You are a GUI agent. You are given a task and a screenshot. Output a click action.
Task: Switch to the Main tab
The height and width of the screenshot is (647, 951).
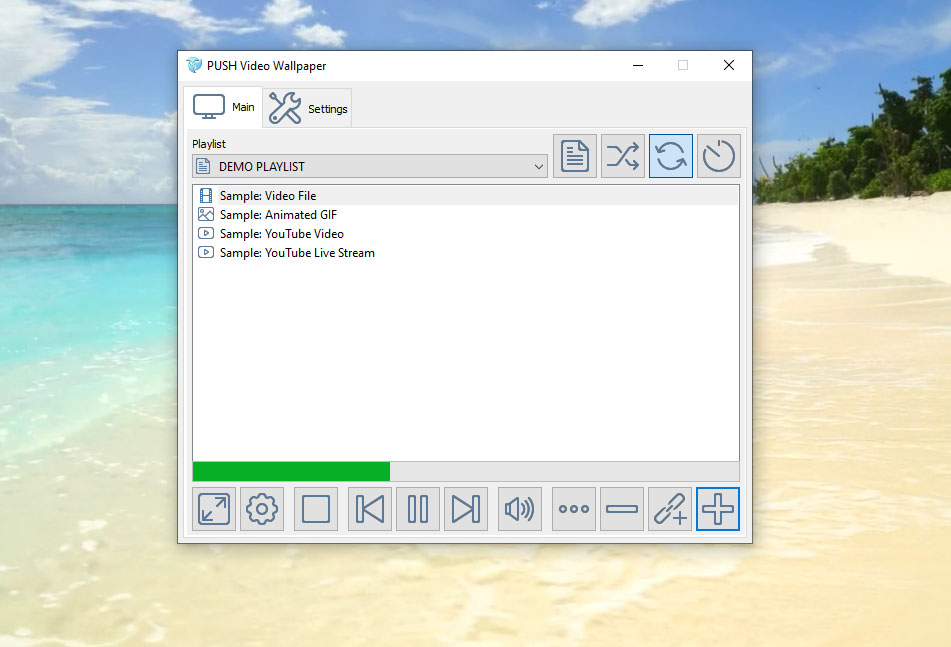[x=224, y=107]
